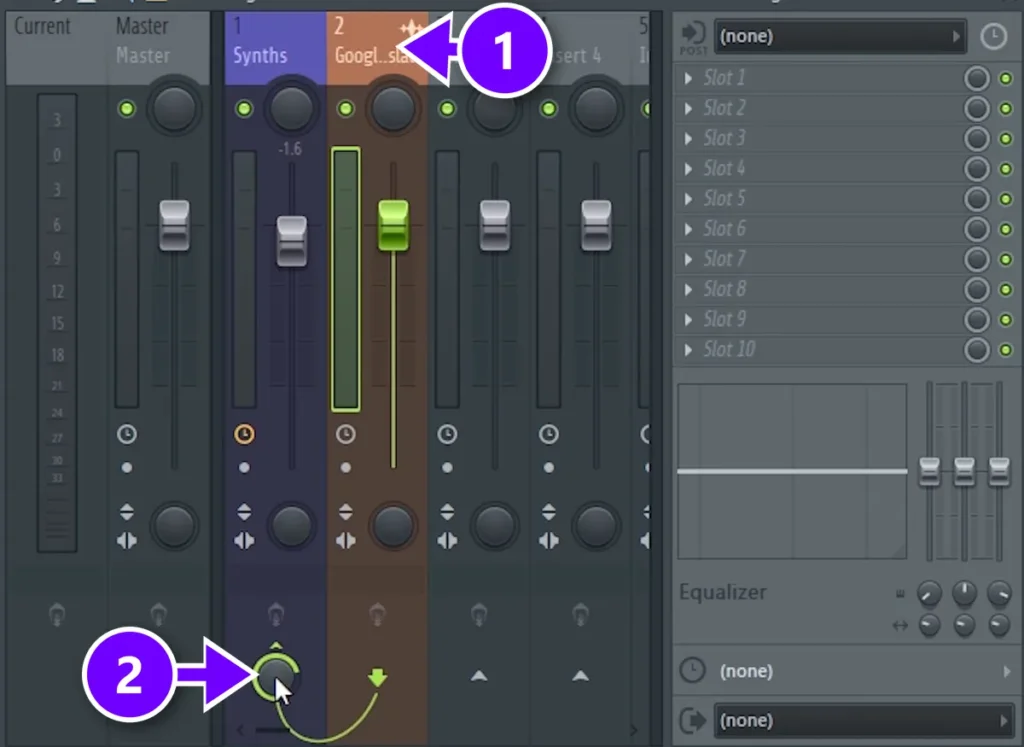Open the latency clock on track 2
1024x747 pixels.
[345, 434]
